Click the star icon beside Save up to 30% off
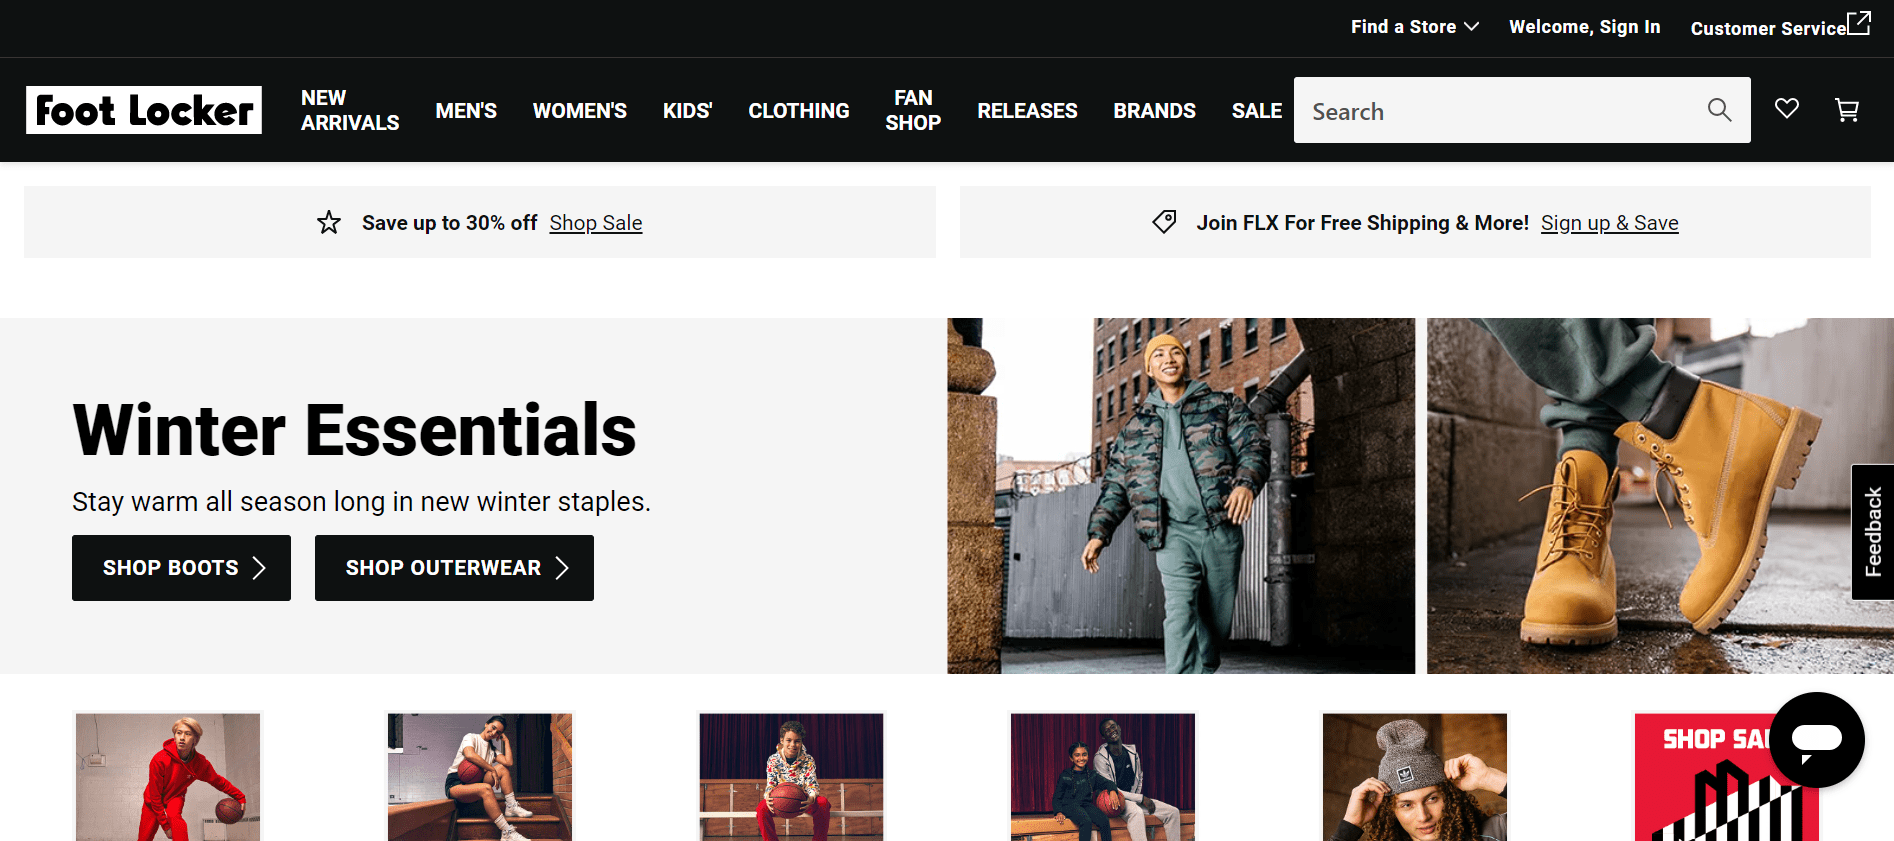Viewport: 1894px width, 841px height. pos(329,222)
